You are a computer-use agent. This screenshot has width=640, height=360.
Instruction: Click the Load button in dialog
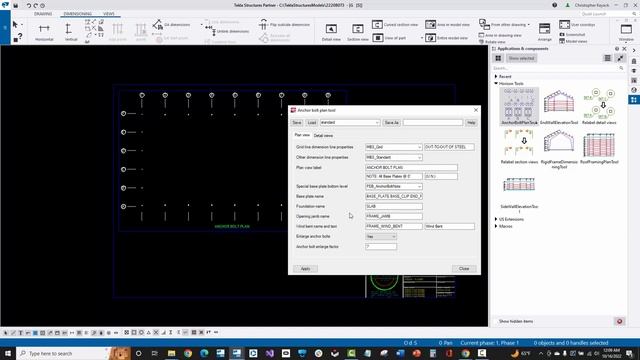click(312, 122)
